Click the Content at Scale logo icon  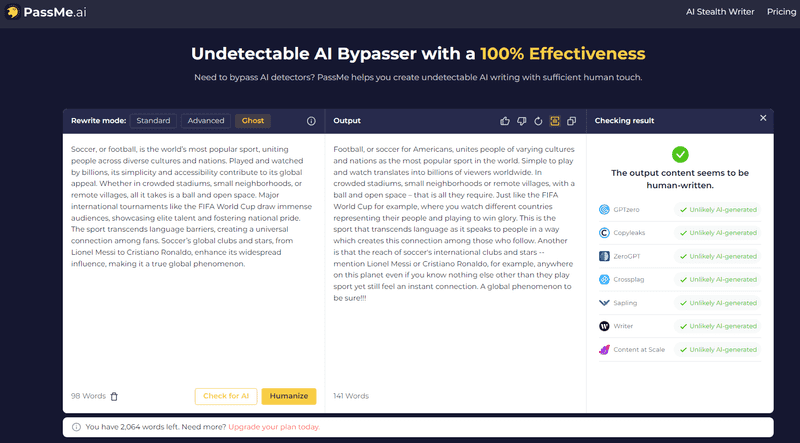click(604, 350)
